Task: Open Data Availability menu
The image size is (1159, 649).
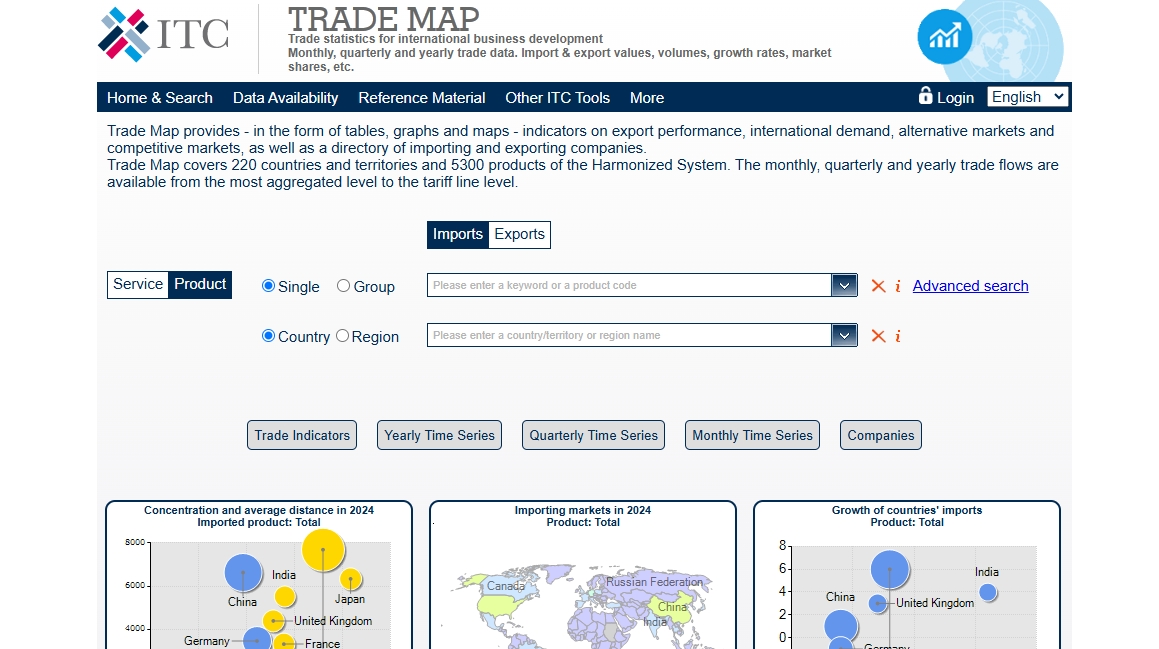Action: tap(285, 98)
